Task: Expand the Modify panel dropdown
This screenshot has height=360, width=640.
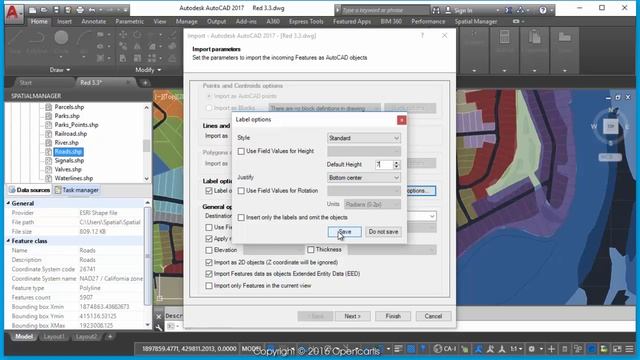Action: click(148, 70)
